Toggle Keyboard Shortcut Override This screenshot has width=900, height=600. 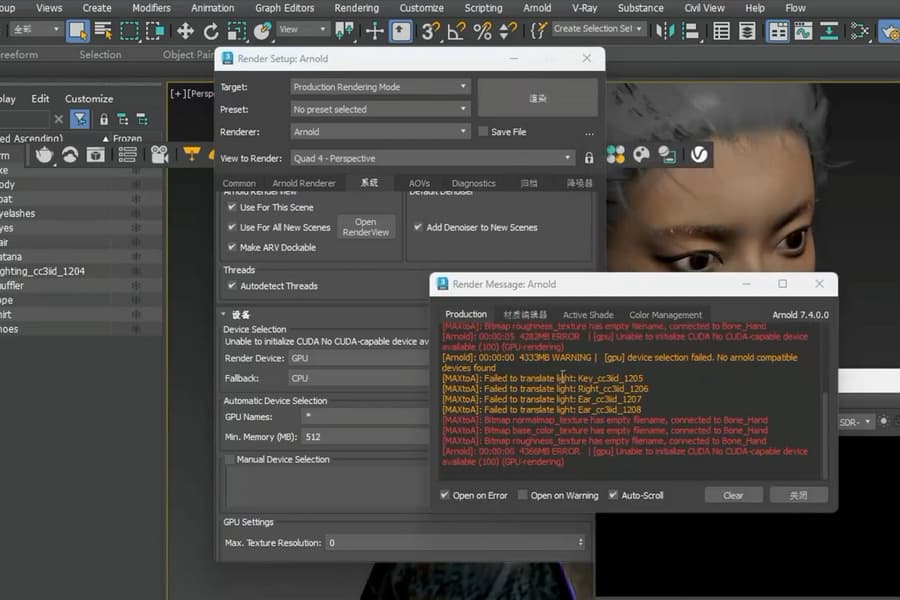coord(401,30)
